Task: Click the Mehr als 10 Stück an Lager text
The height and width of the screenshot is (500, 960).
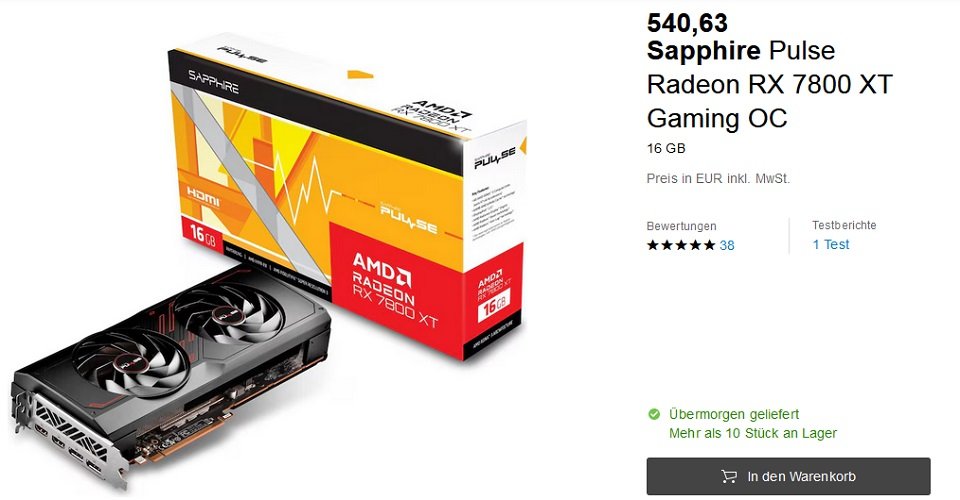Action: coord(752,433)
